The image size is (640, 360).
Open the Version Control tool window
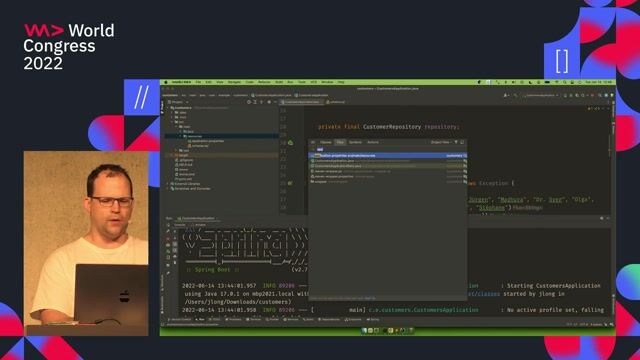coord(180,320)
